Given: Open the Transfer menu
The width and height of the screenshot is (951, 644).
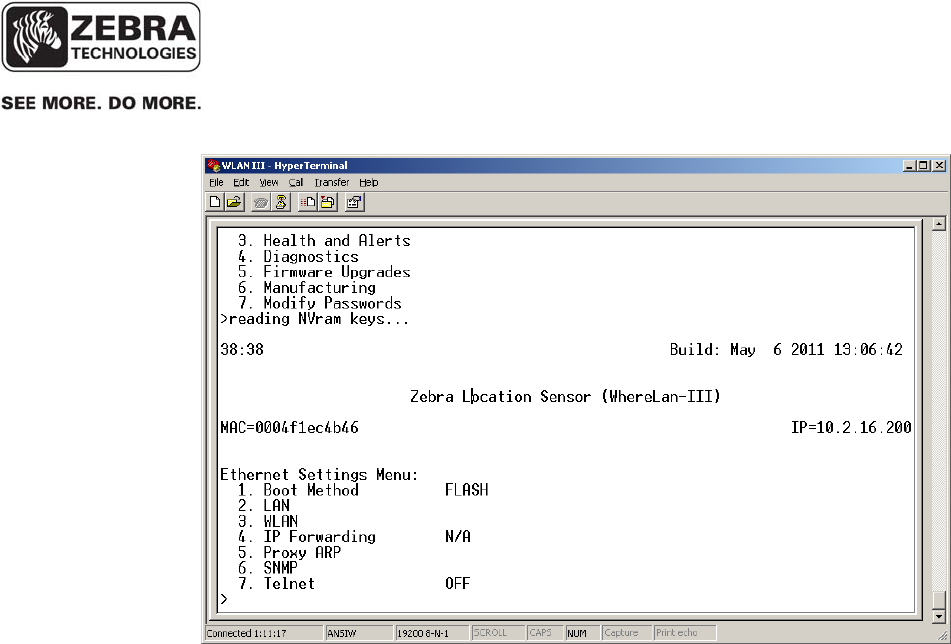Looking at the screenshot, I should point(332,183).
